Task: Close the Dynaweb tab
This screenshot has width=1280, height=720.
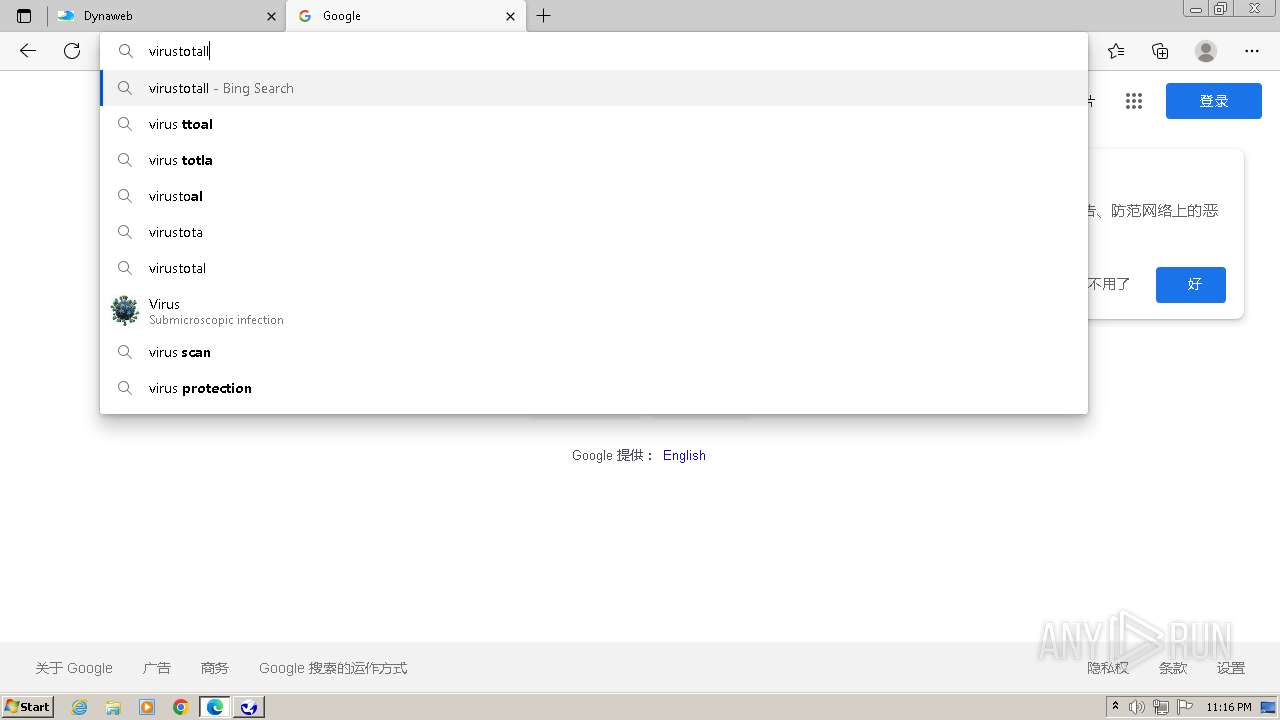Action: pyautogui.click(x=271, y=16)
